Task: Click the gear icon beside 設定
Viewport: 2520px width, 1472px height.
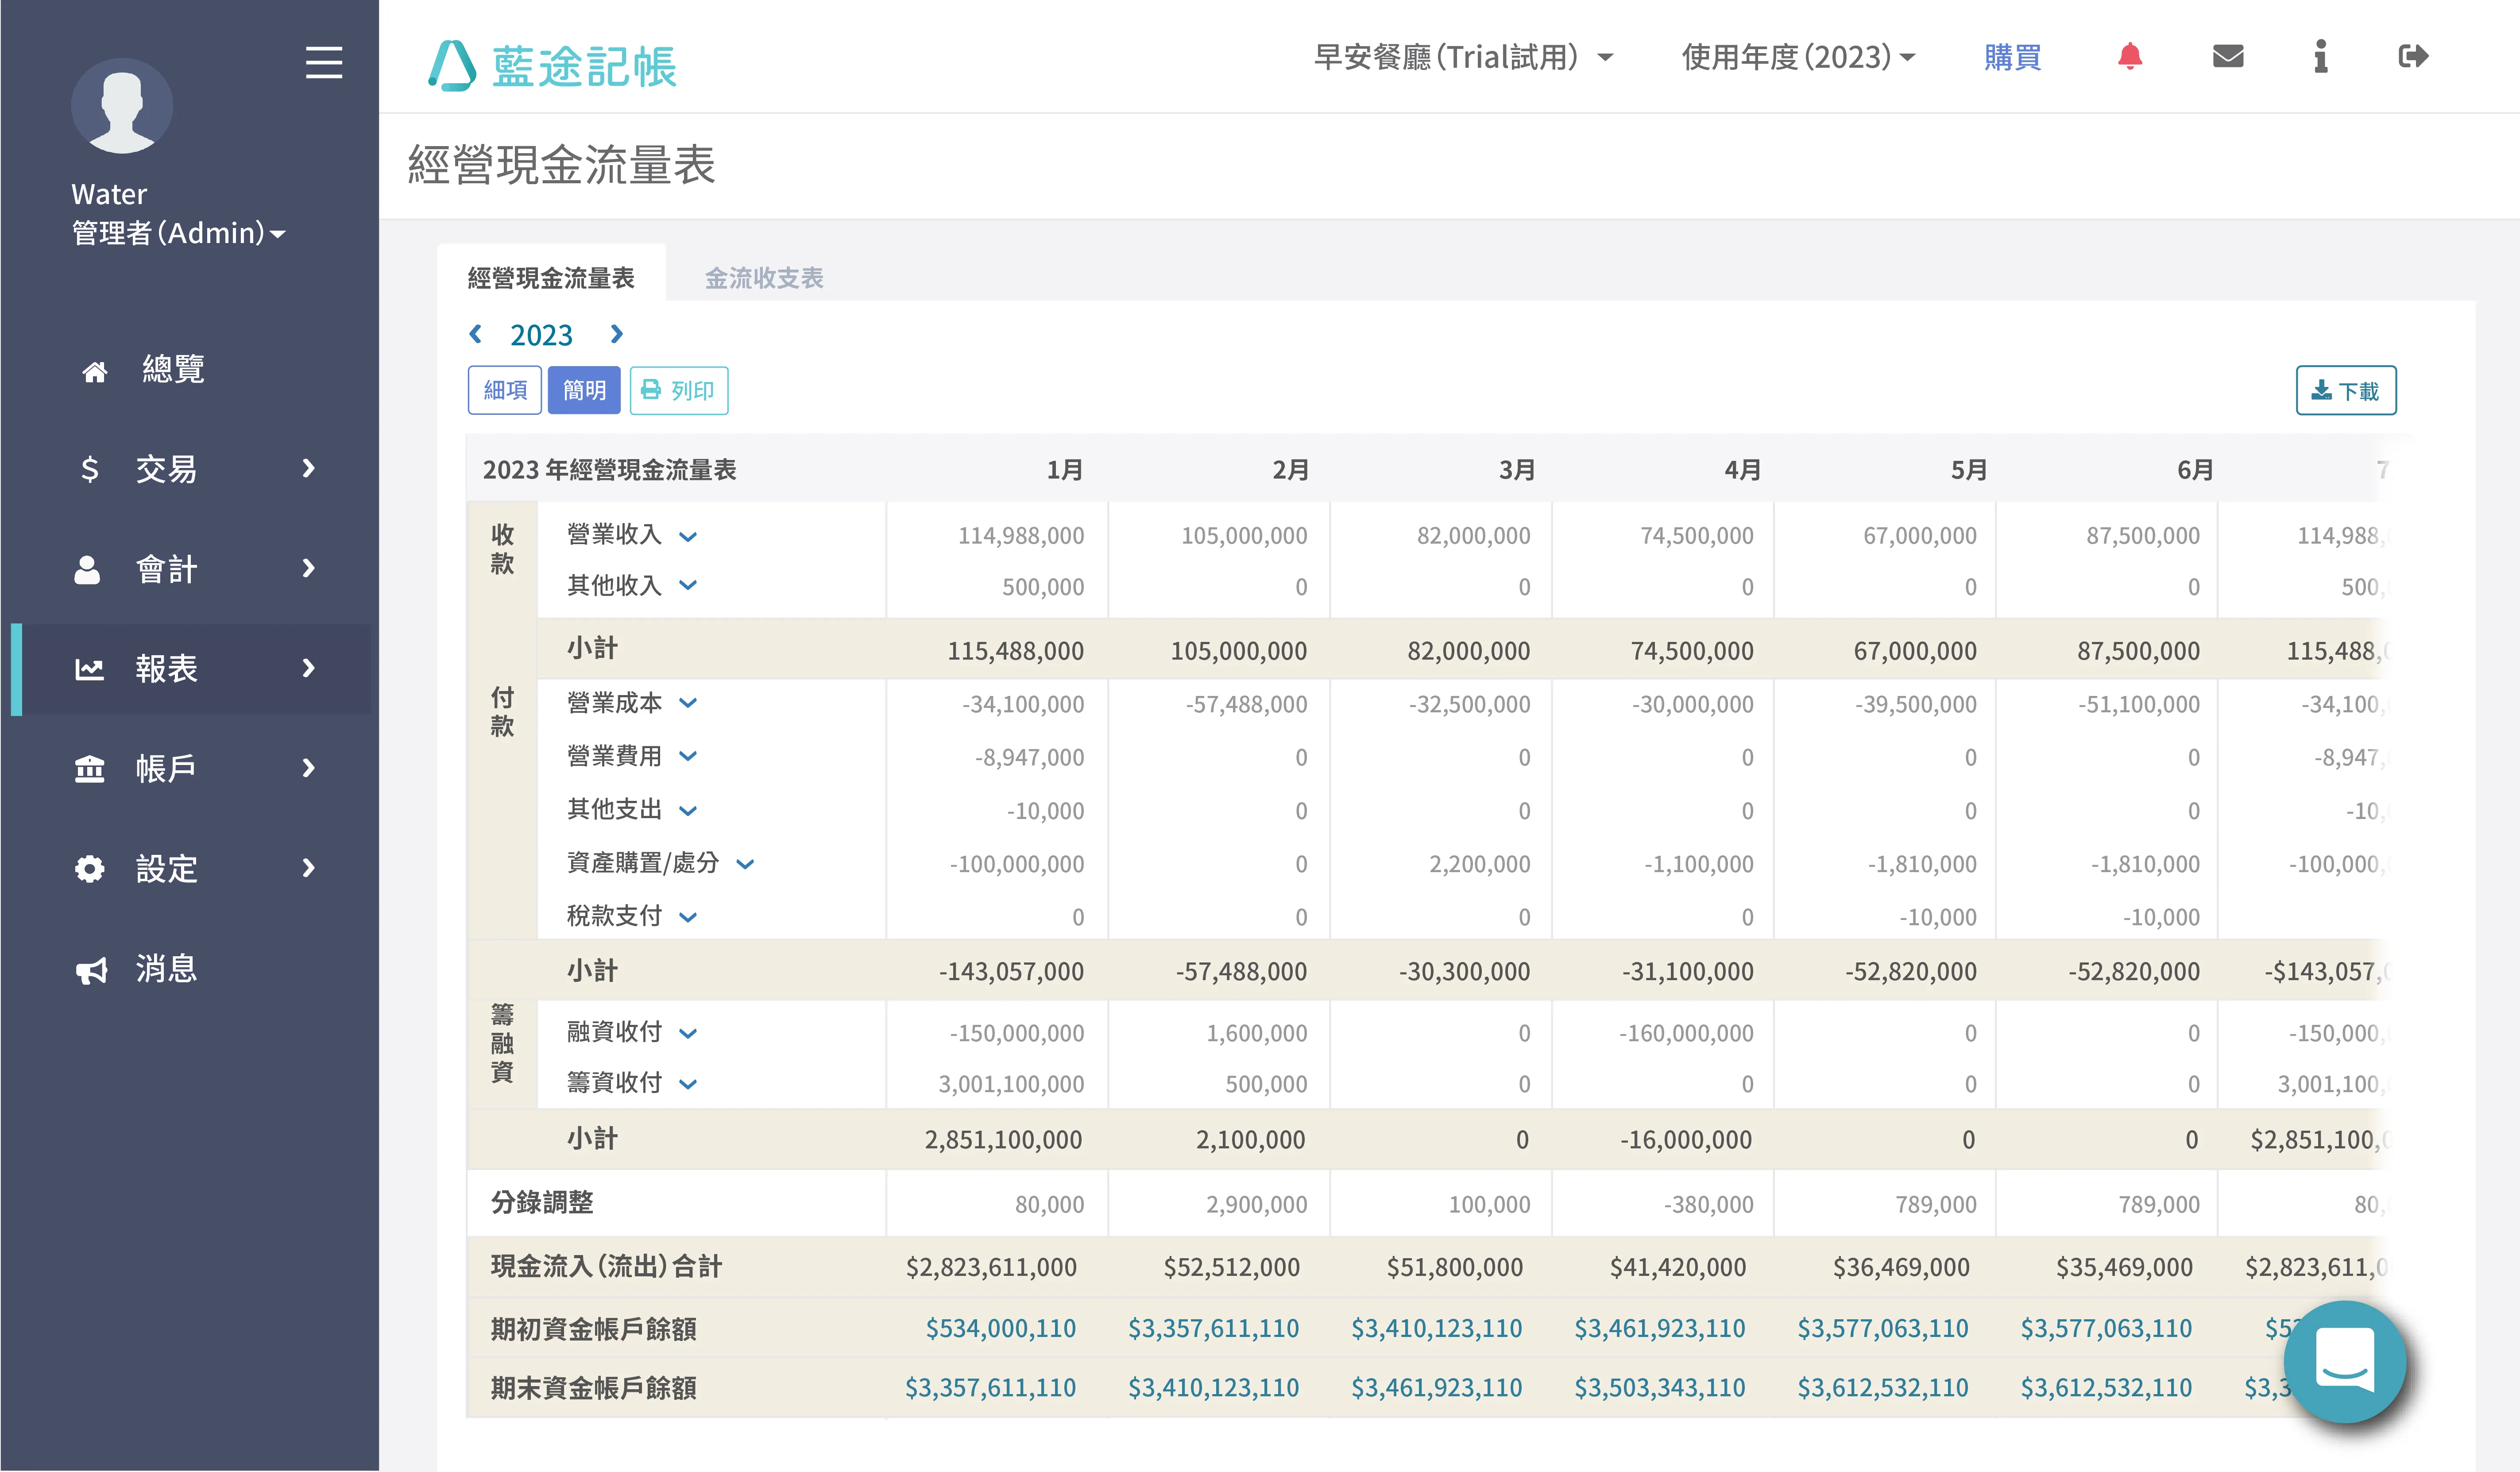Action: pyautogui.click(x=90, y=869)
